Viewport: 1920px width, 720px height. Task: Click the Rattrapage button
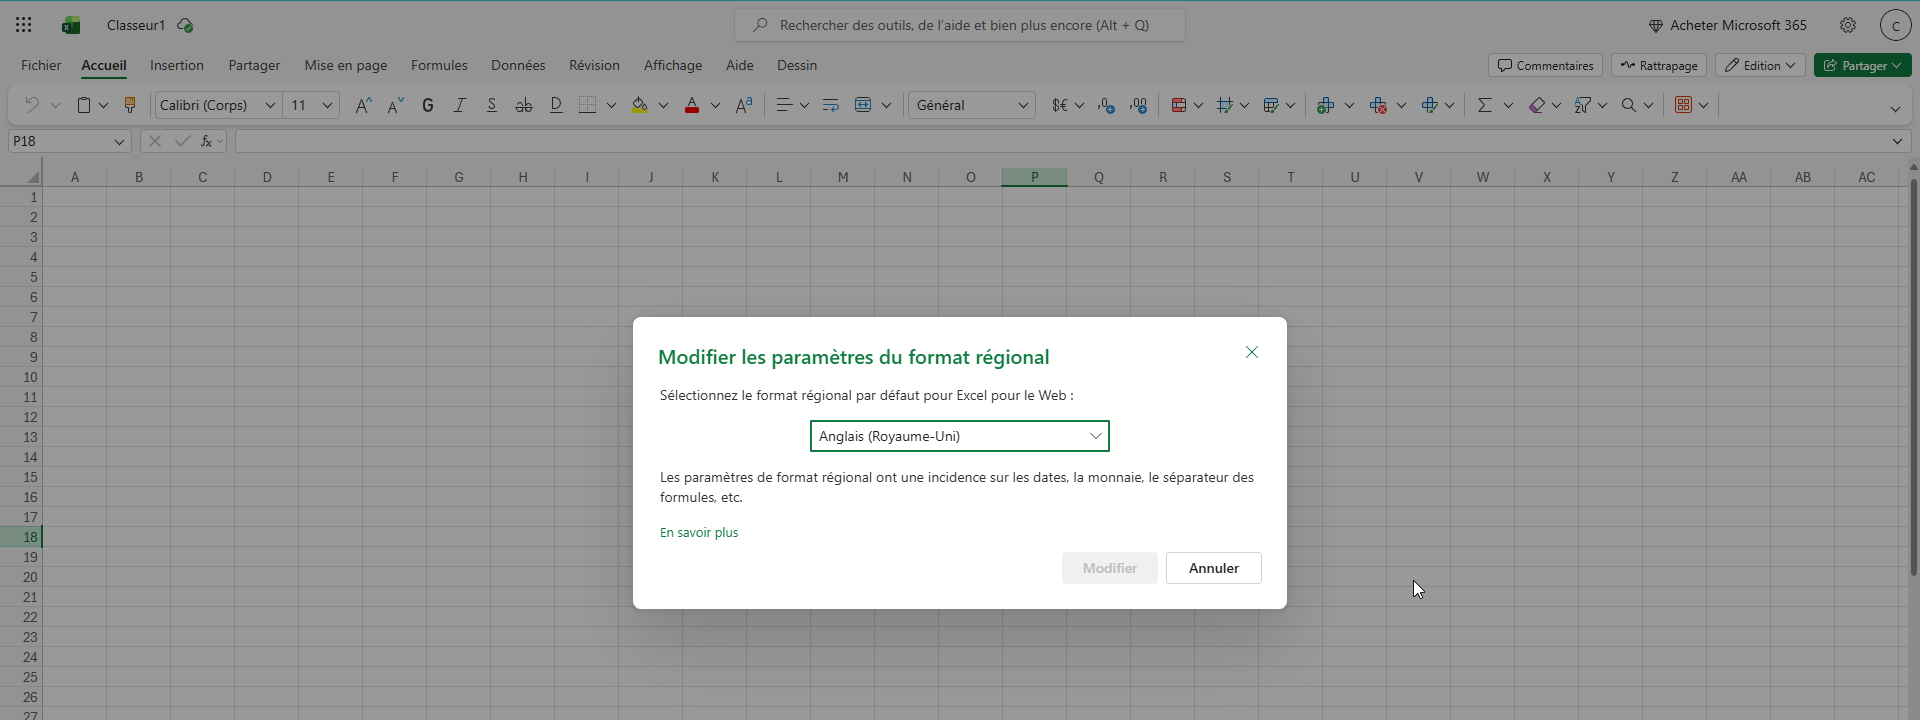[x=1659, y=65]
